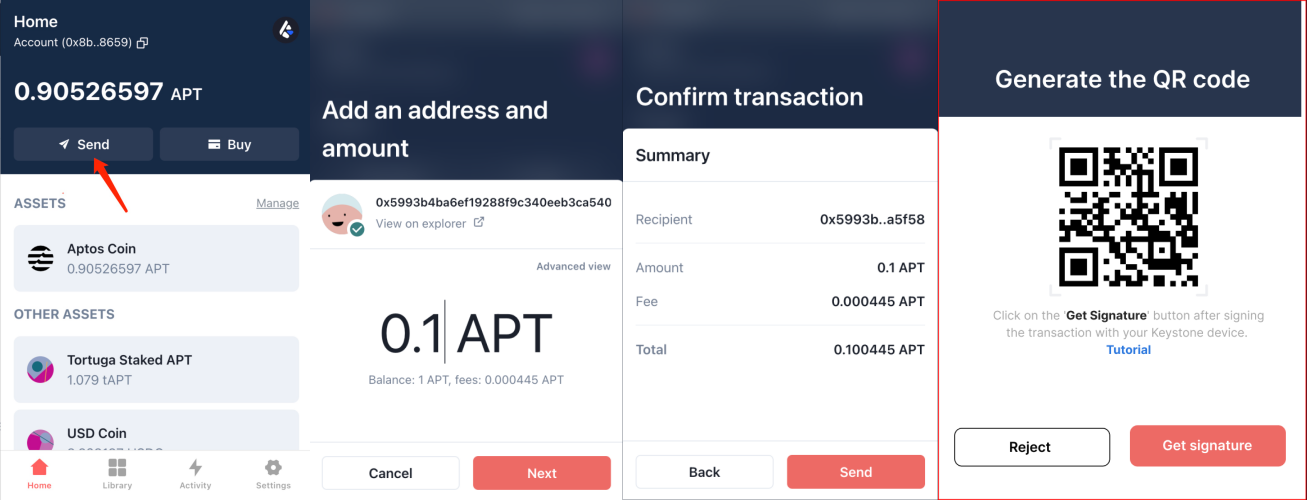Copy account address icon next to Account
The width and height of the screenshot is (1307, 500).
pyautogui.click(x=142, y=43)
